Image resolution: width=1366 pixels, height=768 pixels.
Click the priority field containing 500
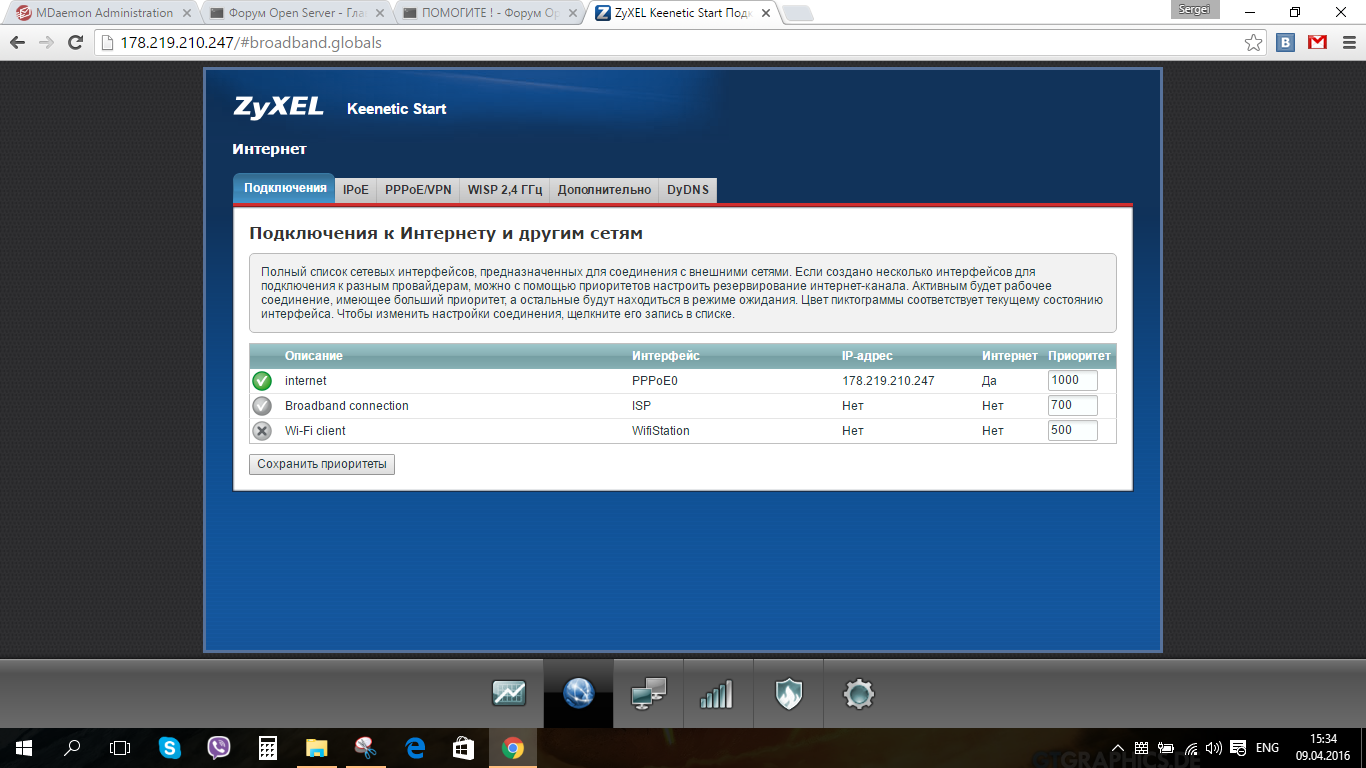click(1072, 431)
